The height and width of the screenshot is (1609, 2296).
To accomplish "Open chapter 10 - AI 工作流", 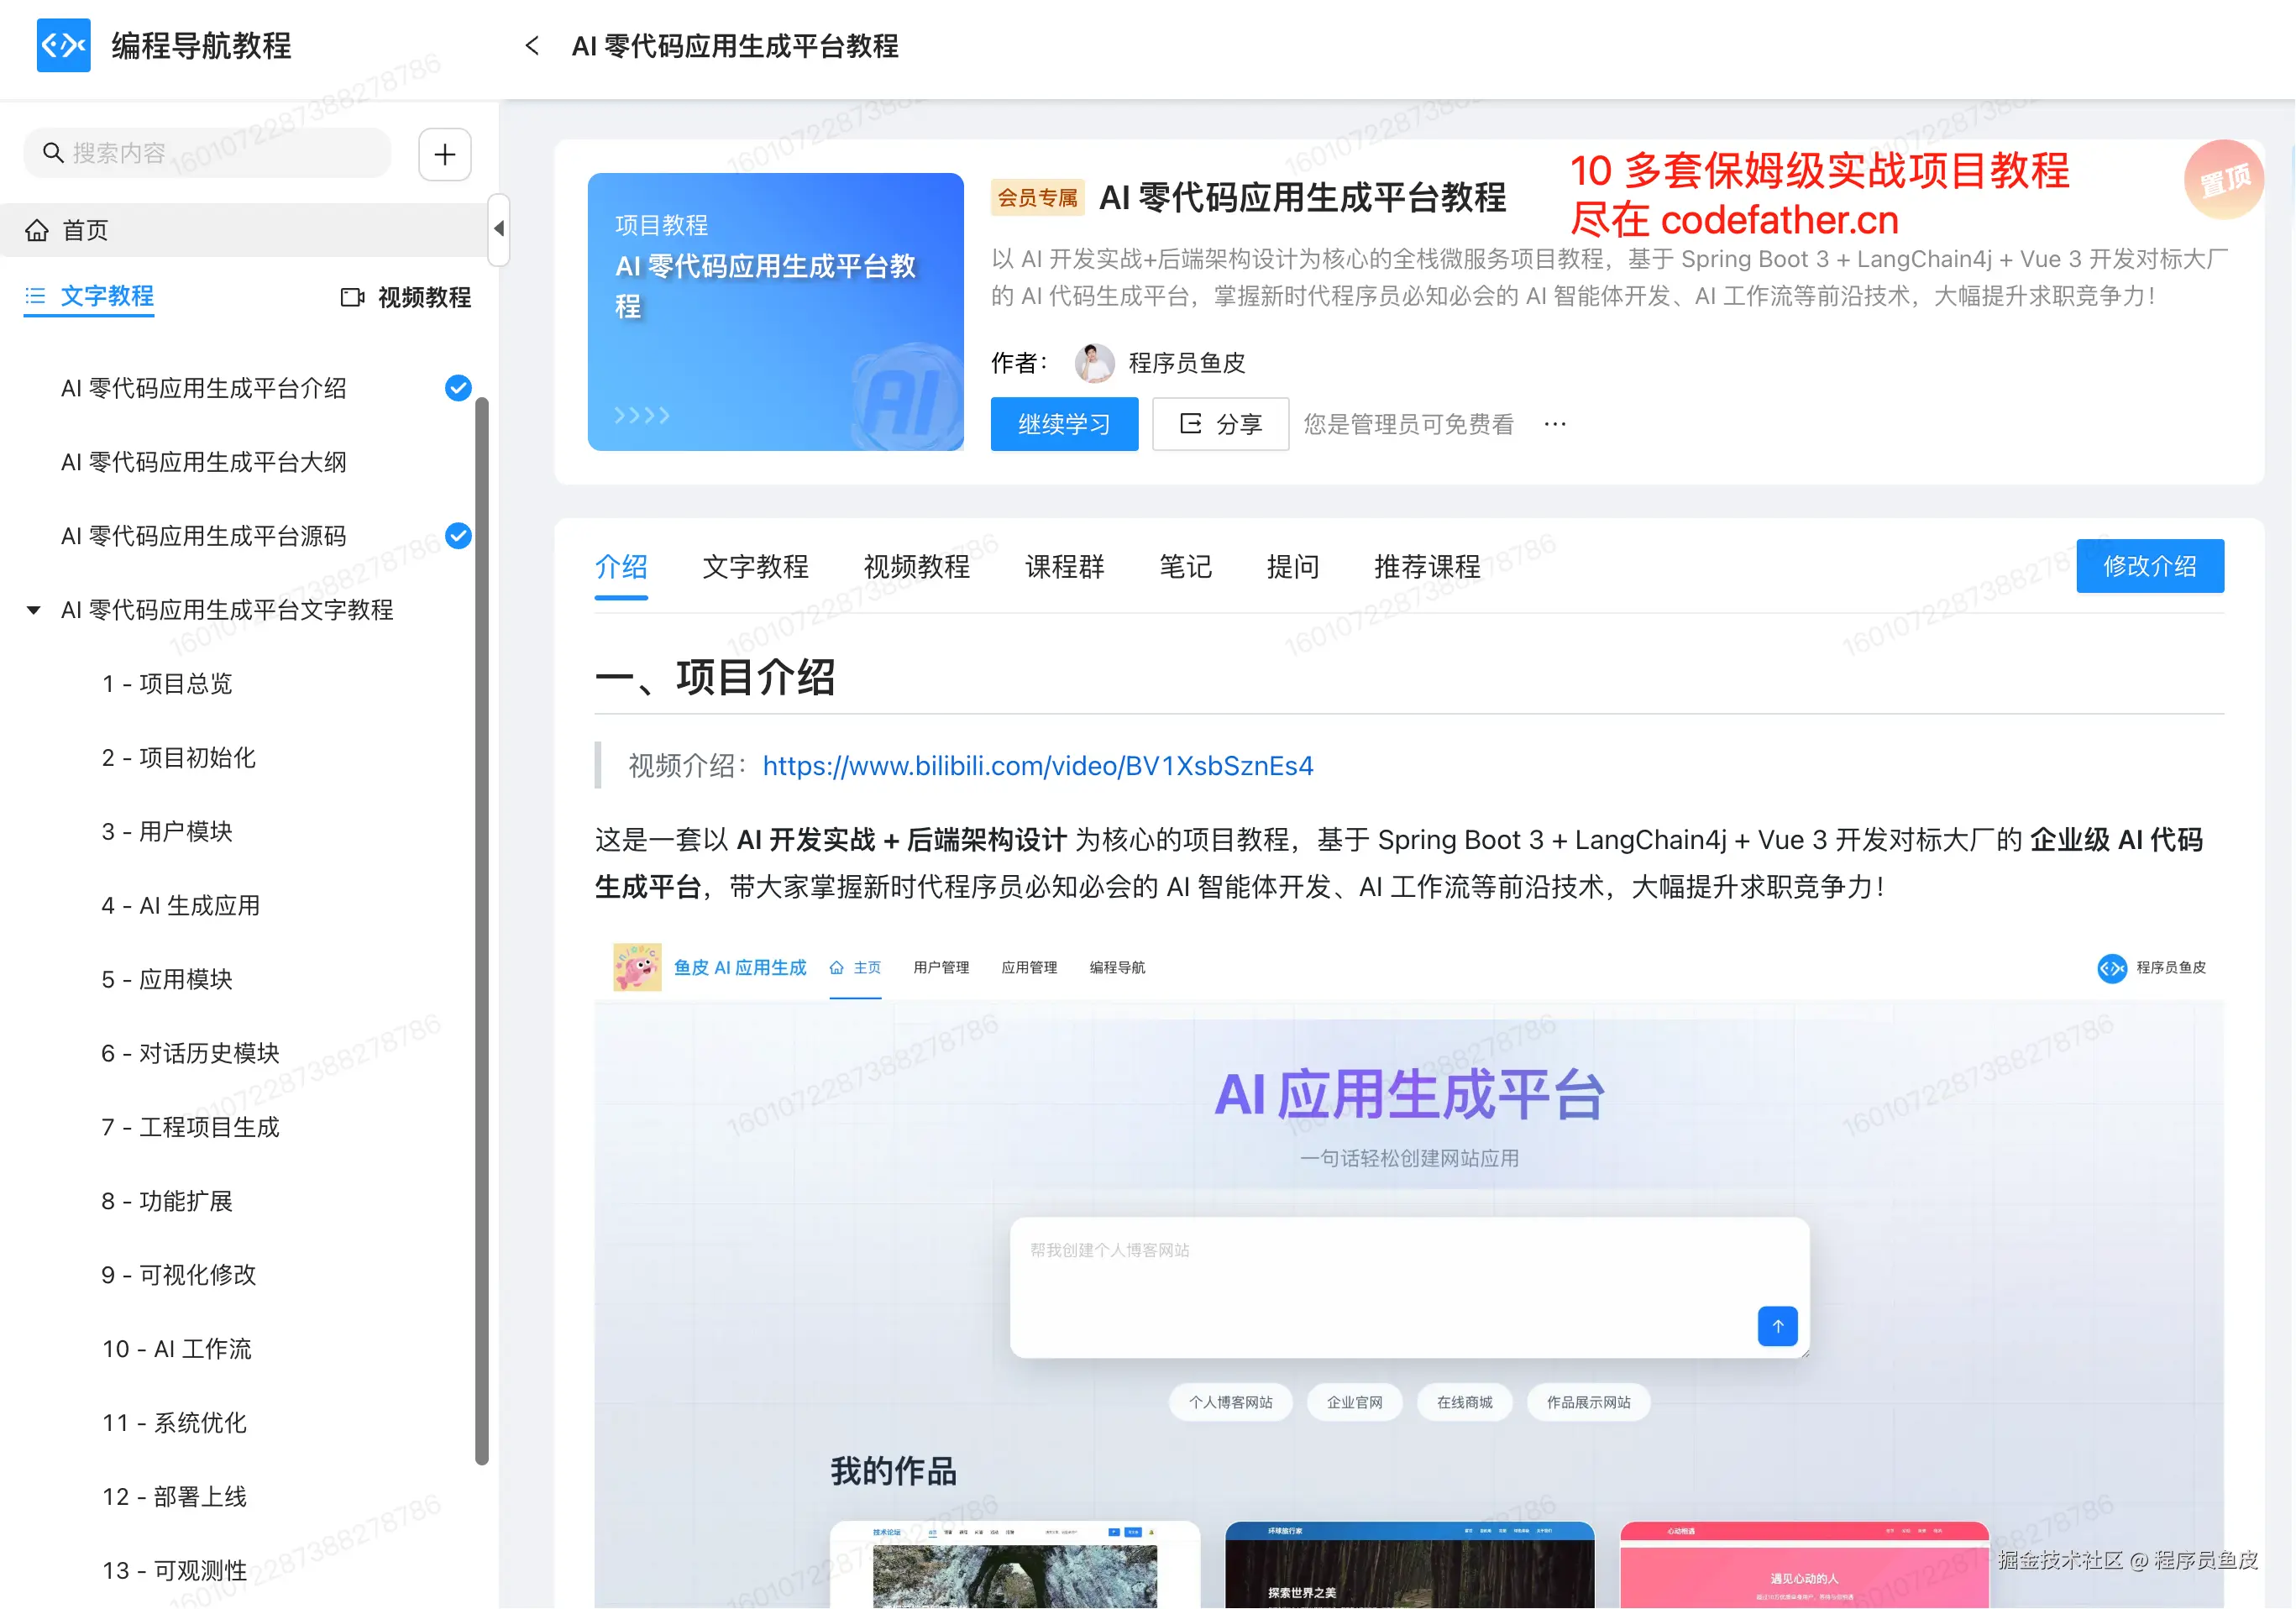I will [177, 1349].
